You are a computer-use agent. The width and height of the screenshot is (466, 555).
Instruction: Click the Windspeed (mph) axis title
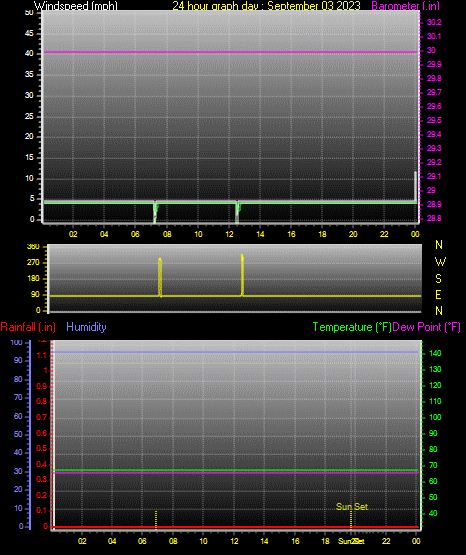point(75,6)
